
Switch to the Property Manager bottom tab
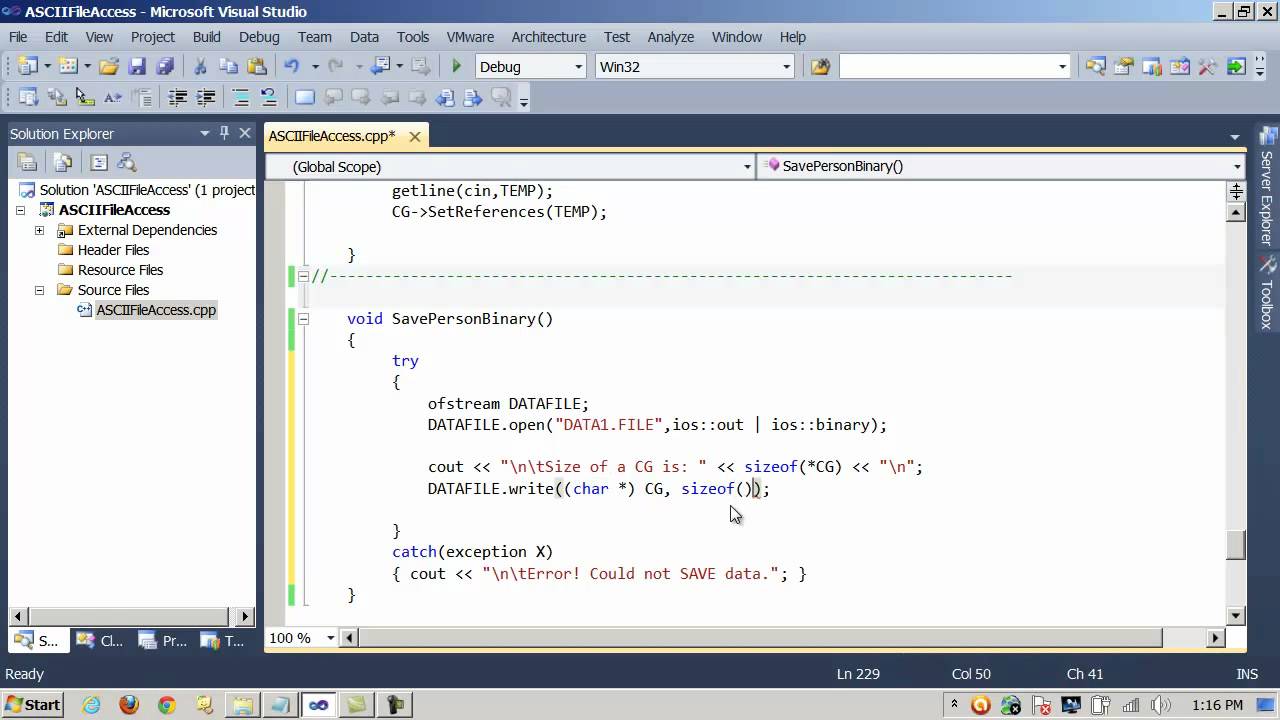pos(163,641)
